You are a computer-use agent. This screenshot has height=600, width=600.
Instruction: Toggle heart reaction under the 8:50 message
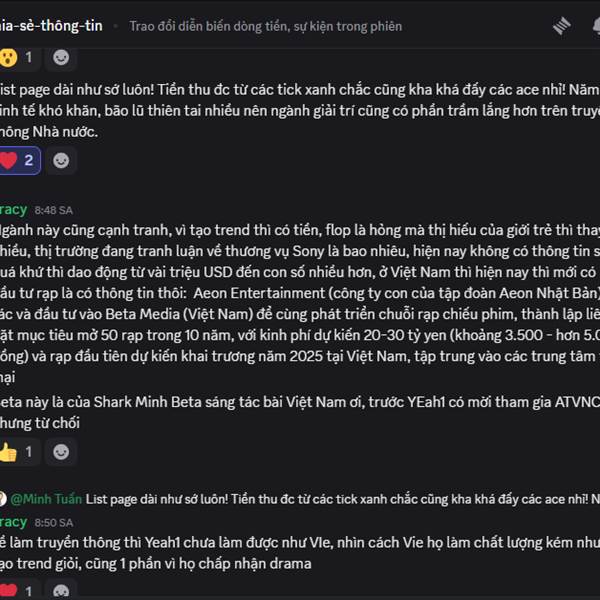coord(18,591)
